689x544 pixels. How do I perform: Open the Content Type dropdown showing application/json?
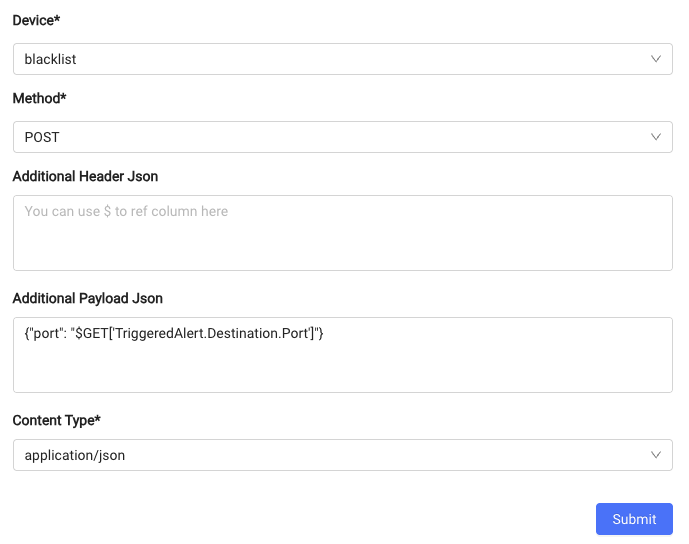click(x=343, y=455)
